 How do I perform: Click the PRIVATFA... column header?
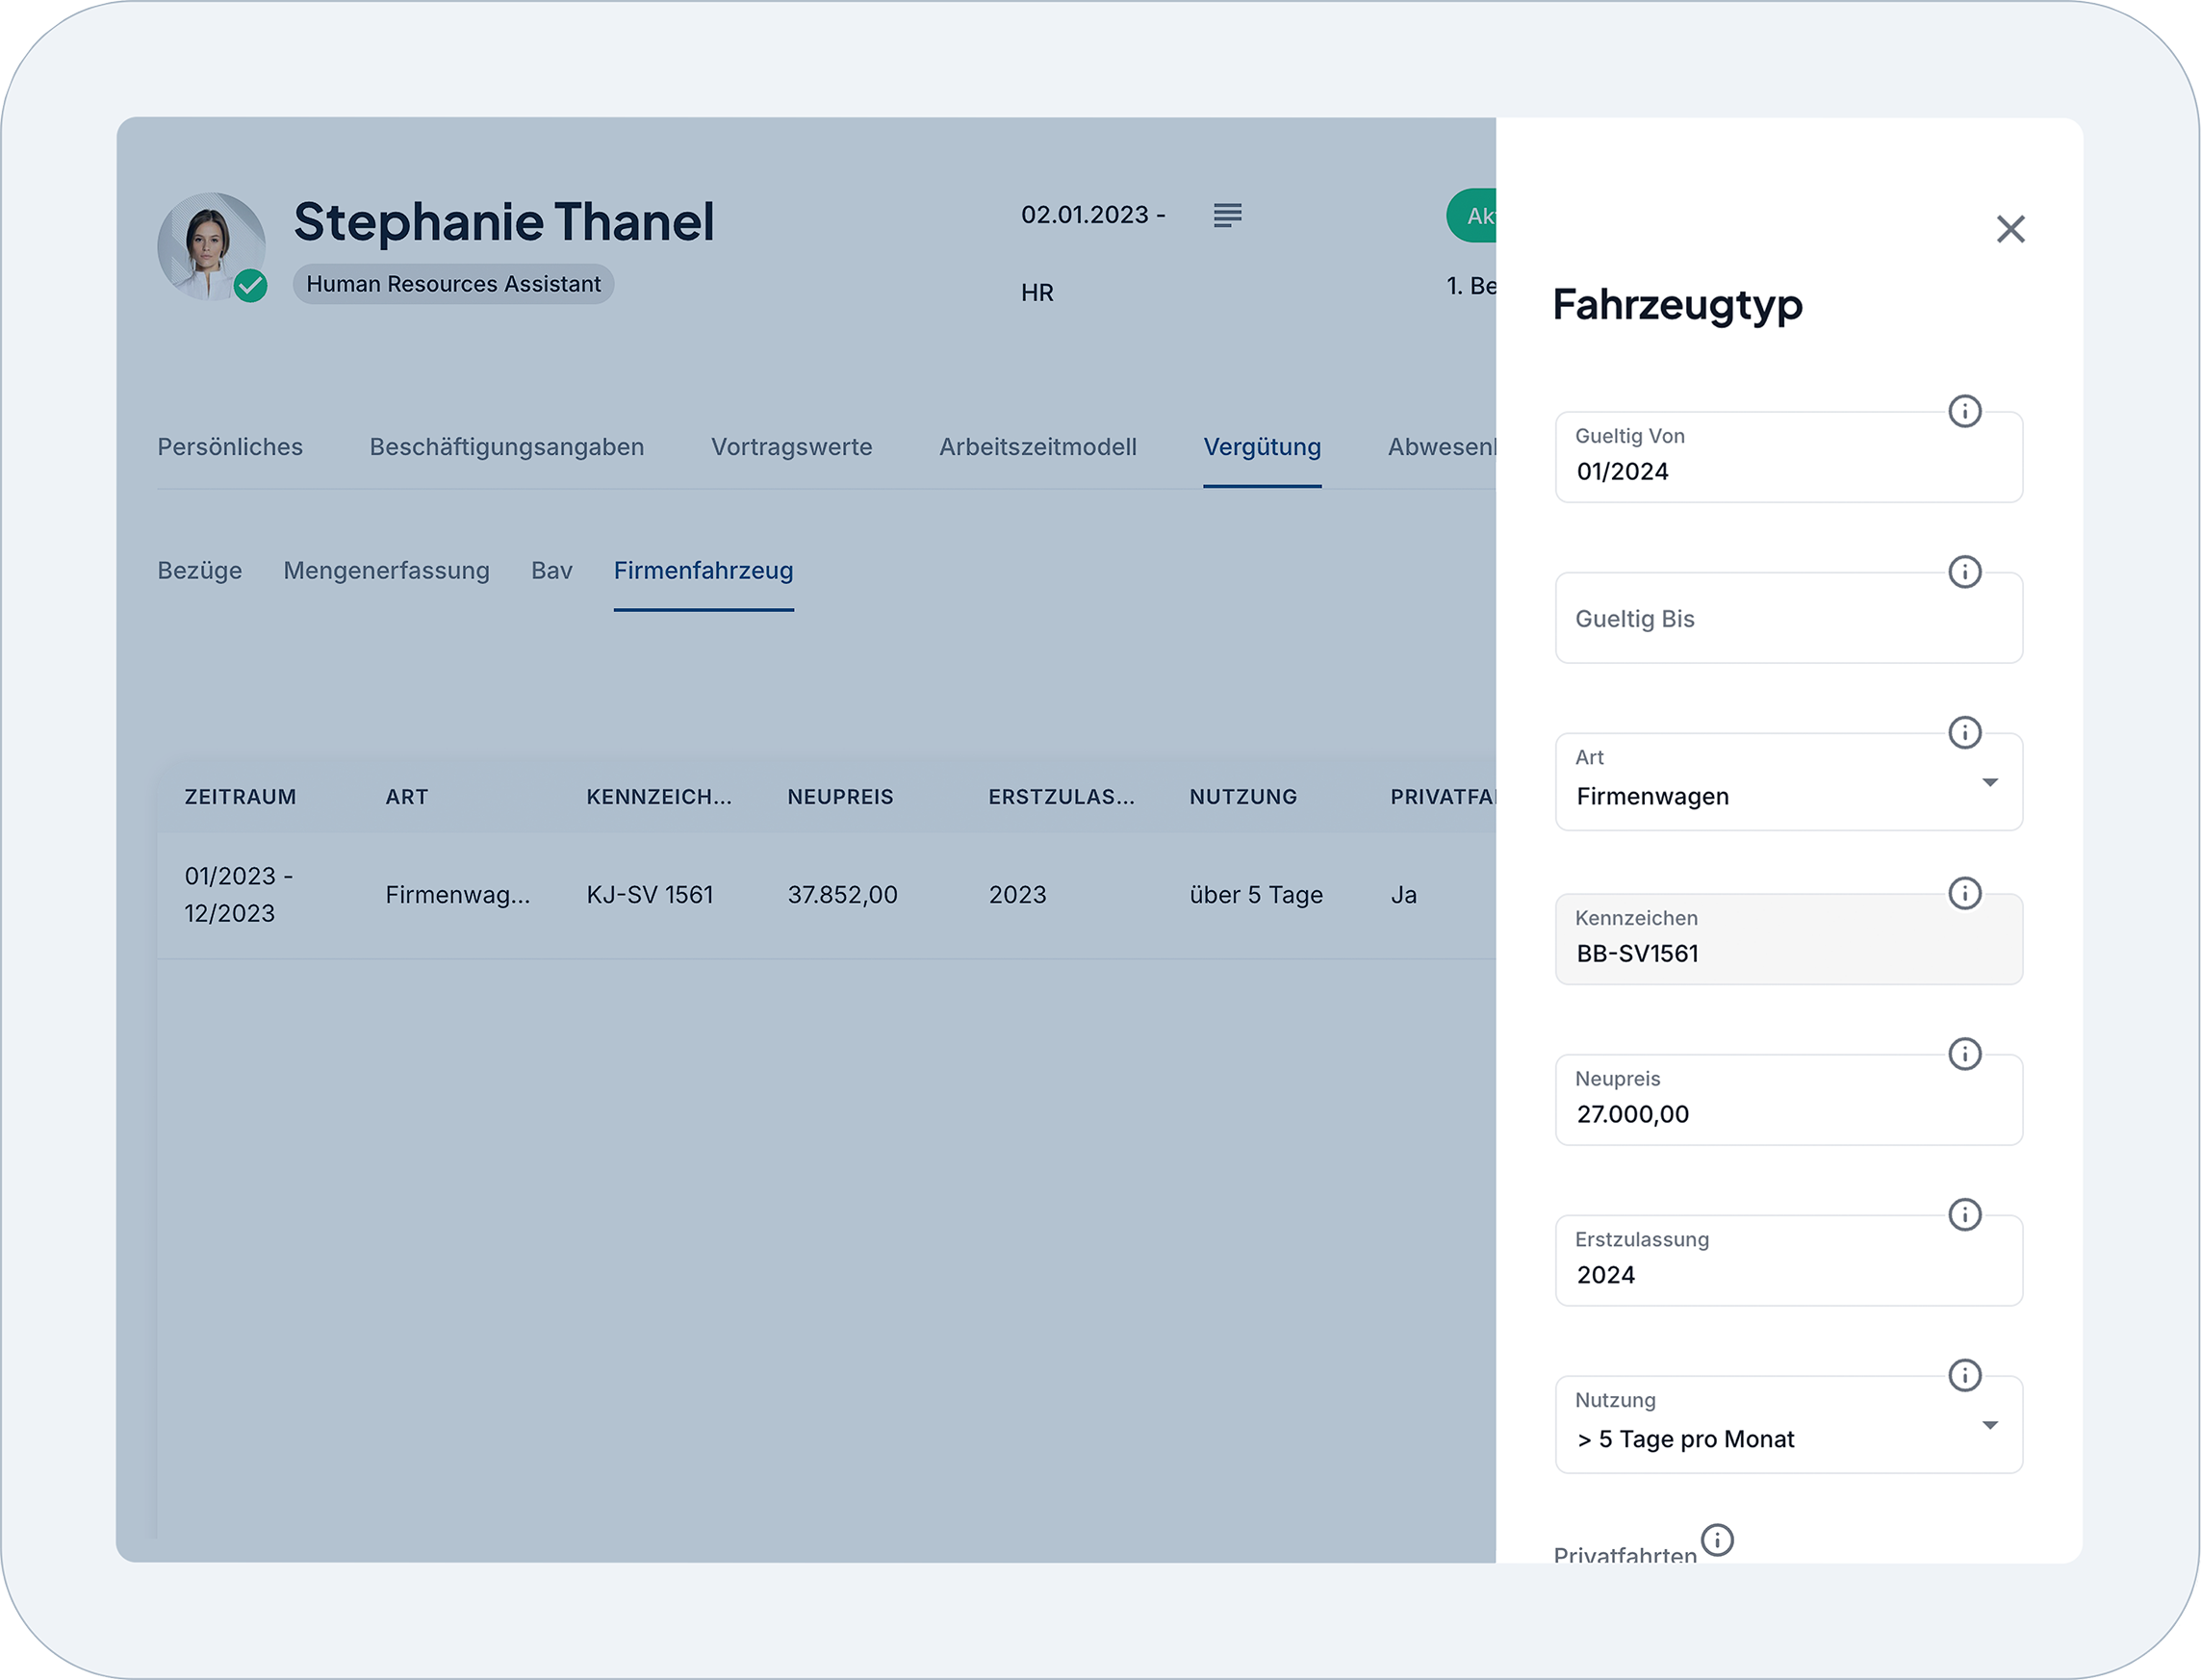click(x=1443, y=797)
